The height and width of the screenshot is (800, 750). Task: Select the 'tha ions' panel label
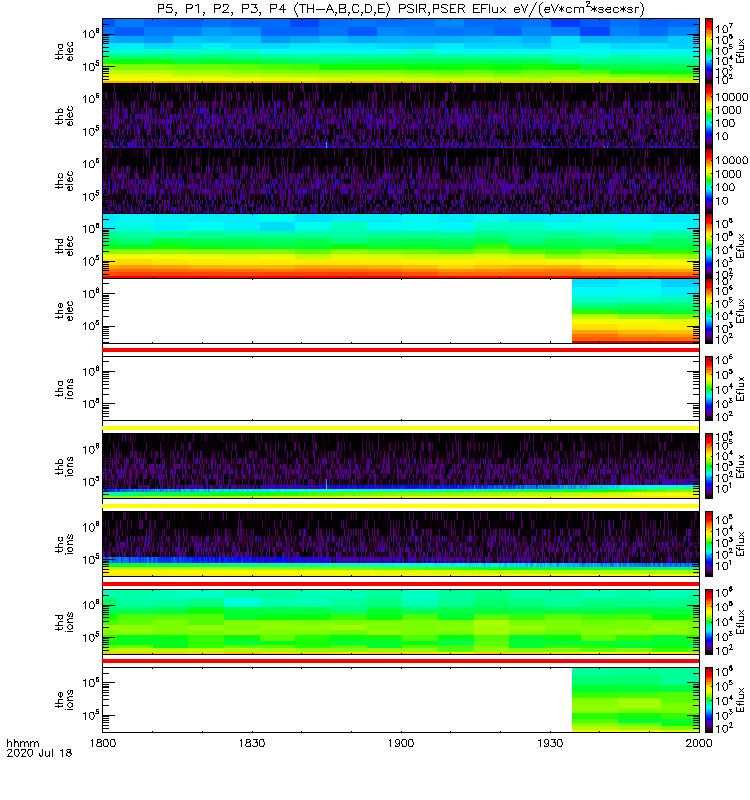[65, 388]
